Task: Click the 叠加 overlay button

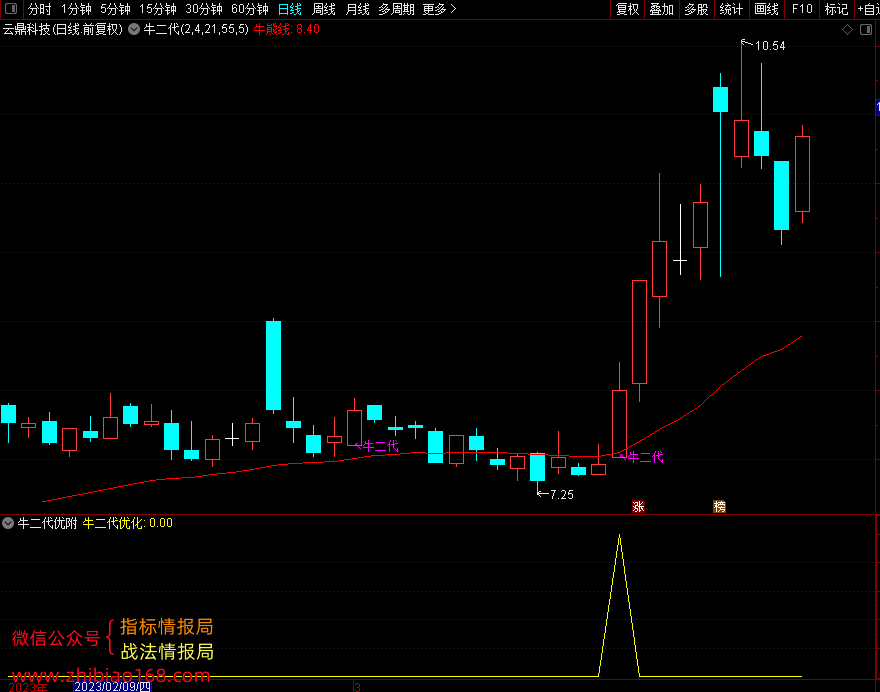Action: 662,10
